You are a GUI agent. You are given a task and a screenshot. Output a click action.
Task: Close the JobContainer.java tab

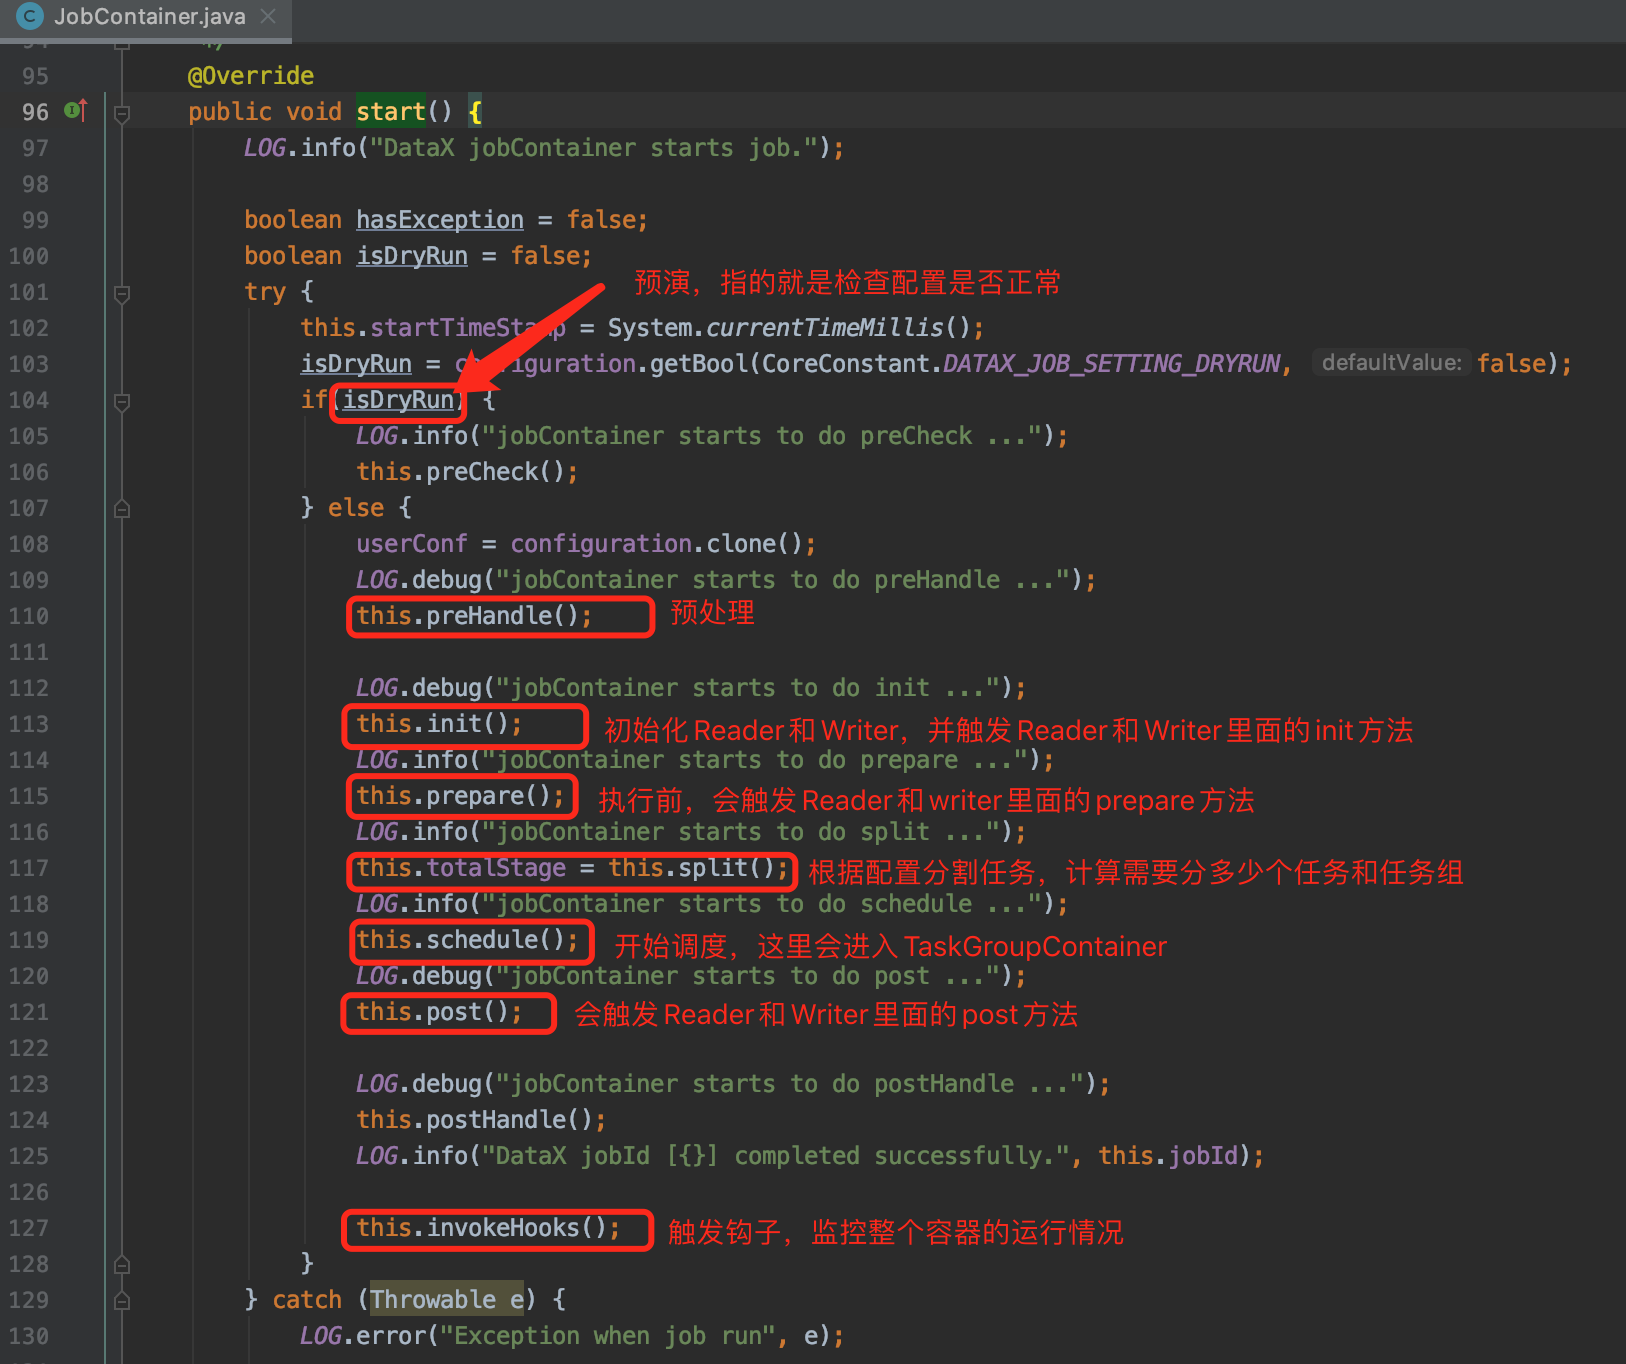[267, 16]
